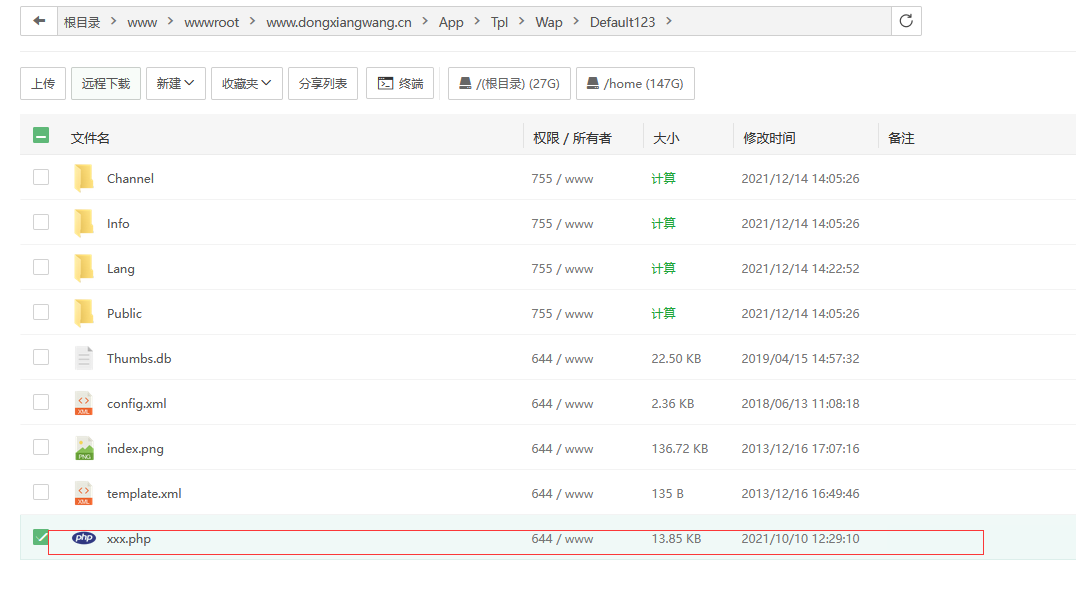The width and height of the screenshot is (1076, 600).
Task: Expand the chevron after 根目录 in the breadcrumb
Action: (113, 21)
